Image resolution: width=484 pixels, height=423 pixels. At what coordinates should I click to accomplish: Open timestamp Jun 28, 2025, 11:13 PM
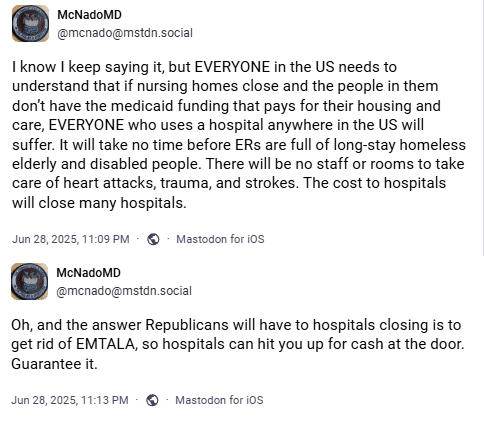(70, 400)
